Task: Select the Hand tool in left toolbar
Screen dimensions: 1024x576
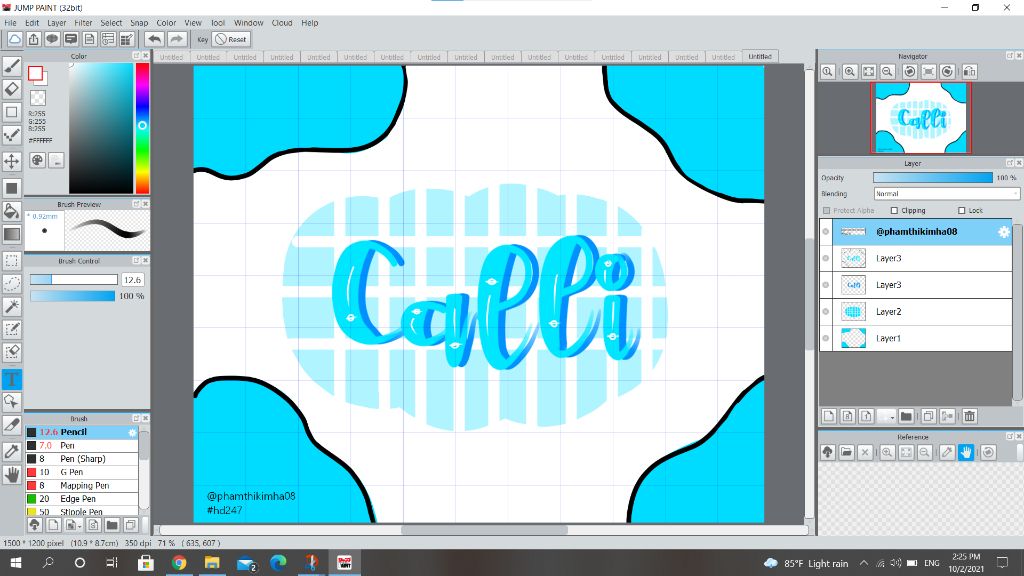Action: [12, 475]
